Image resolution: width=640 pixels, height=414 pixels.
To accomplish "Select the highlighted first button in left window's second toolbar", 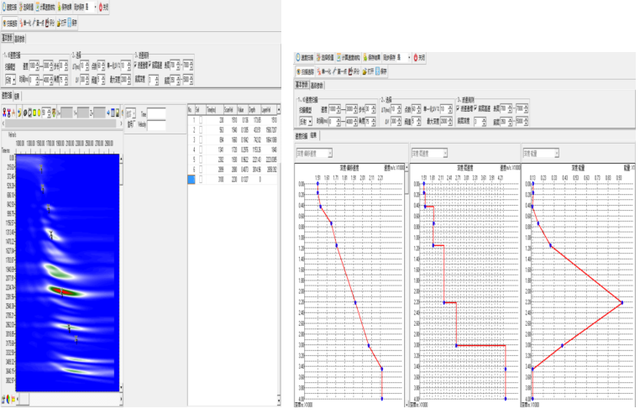I will pos(10,23).
